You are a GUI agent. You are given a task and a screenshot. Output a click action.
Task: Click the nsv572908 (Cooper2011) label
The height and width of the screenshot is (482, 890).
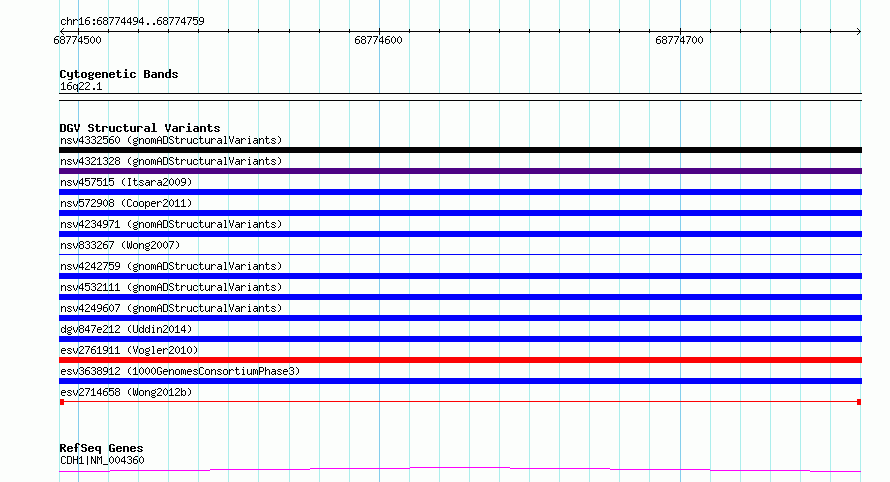coord(126,203)
